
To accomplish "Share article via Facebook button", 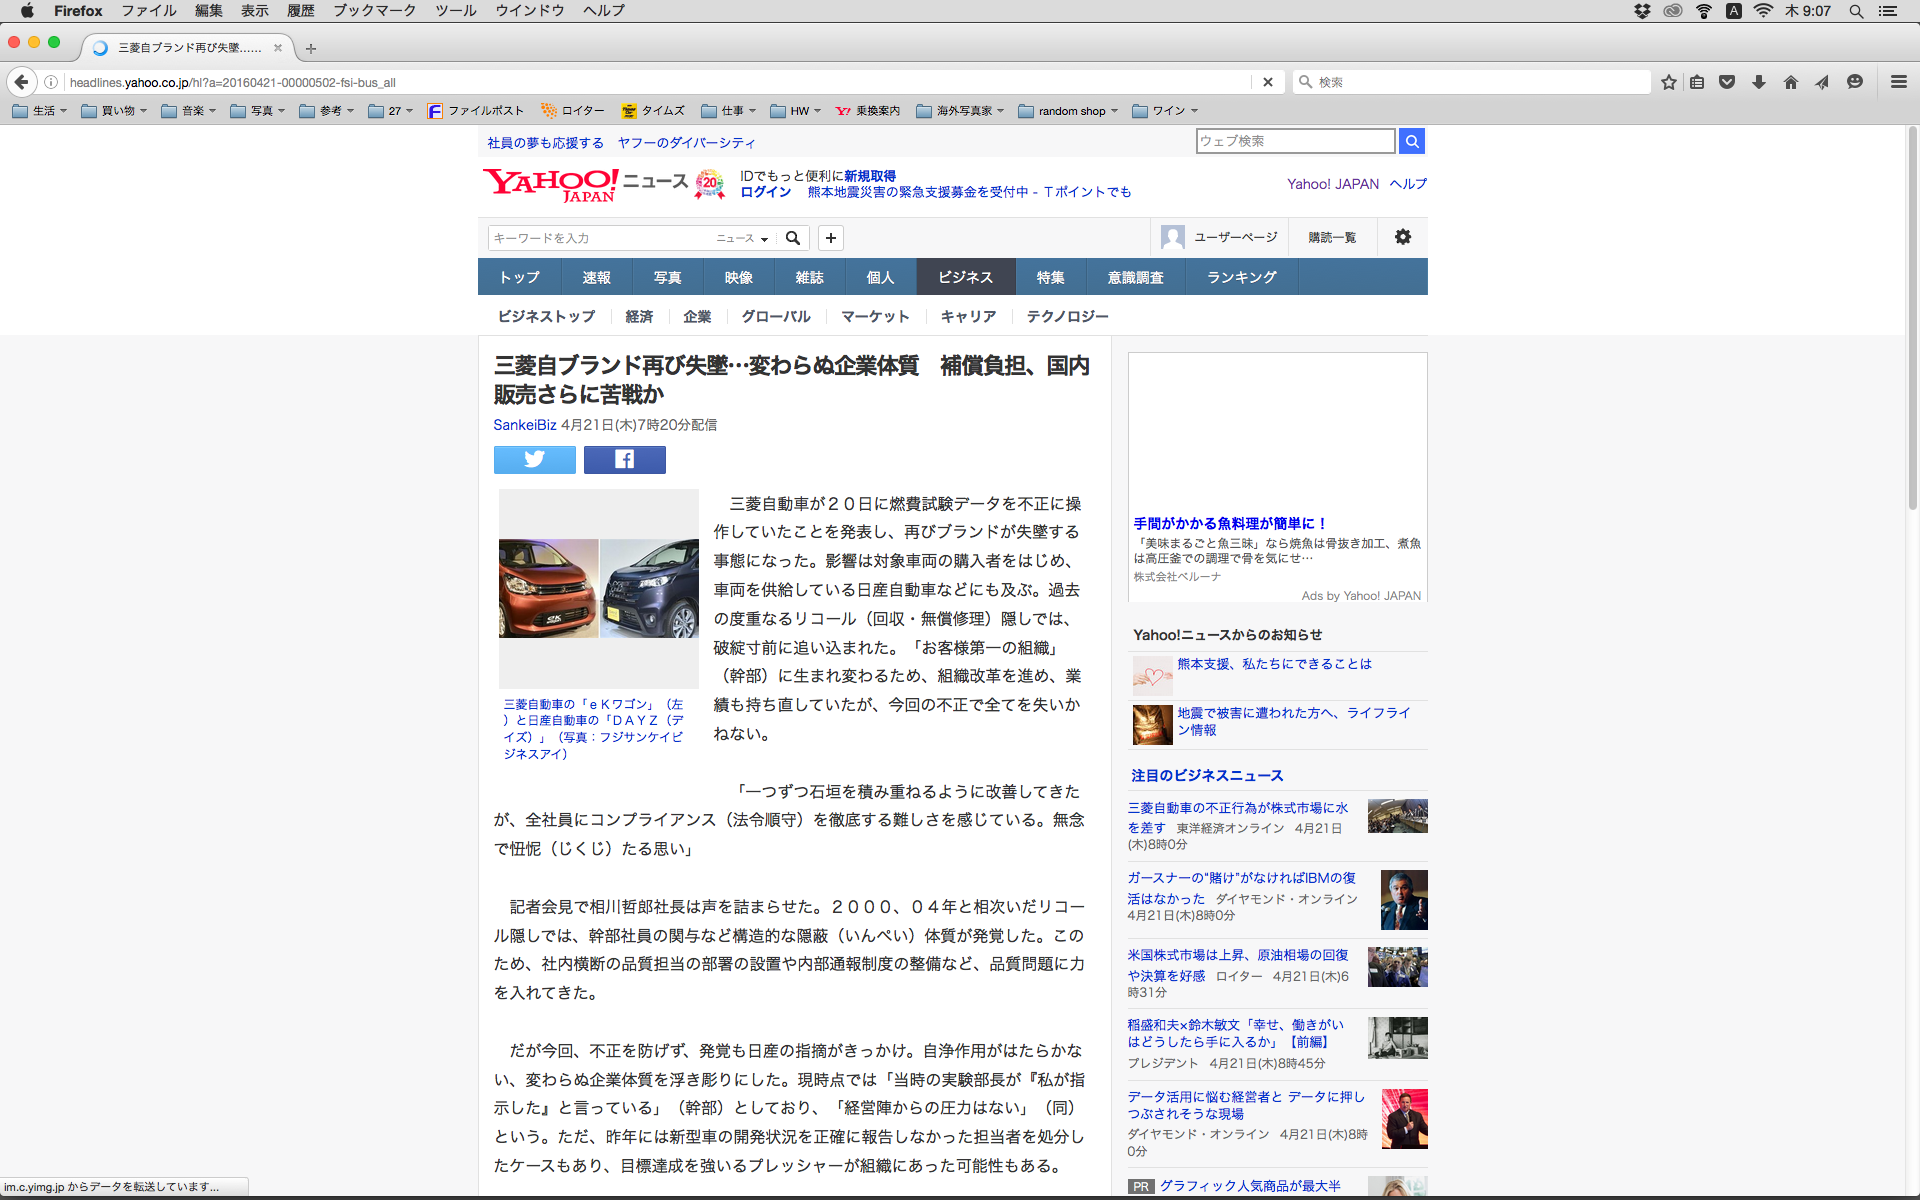I will point(624,459).
